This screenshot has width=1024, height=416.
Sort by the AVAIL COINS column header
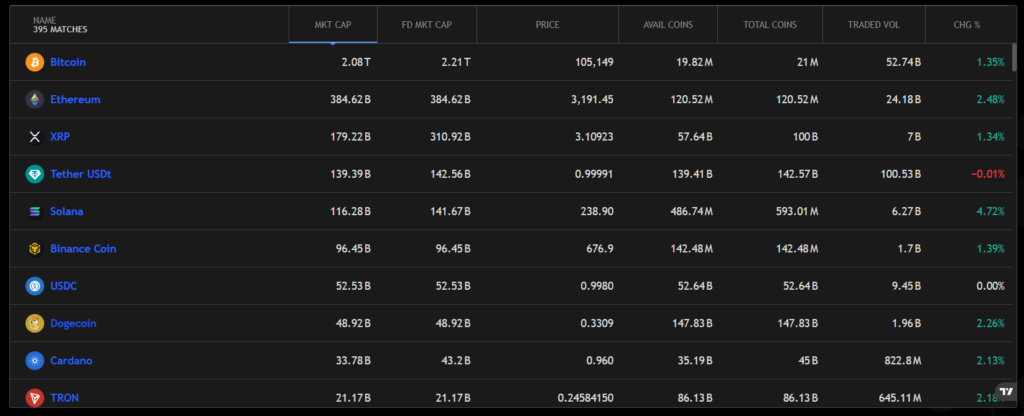tap(668, 25)
